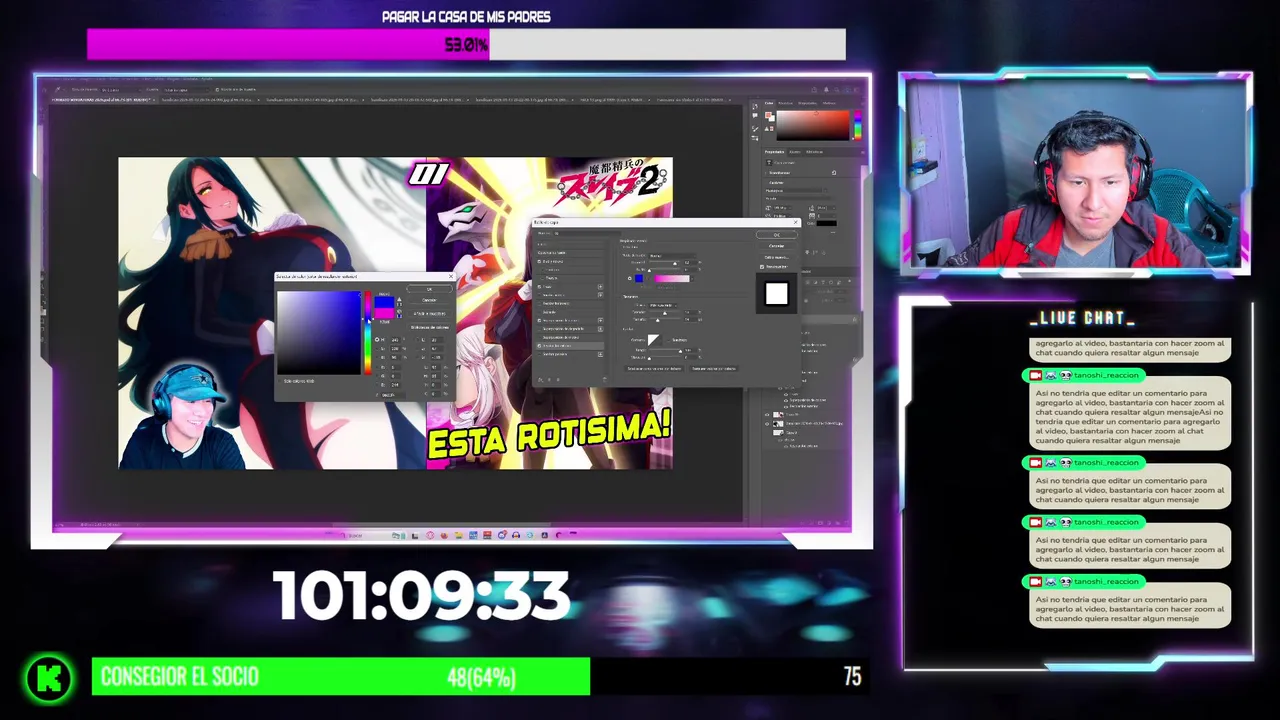This screenshot has height=720, width=1280.
Task: Toggle Superposición de colores checkbox
Action: click(539, 321)
